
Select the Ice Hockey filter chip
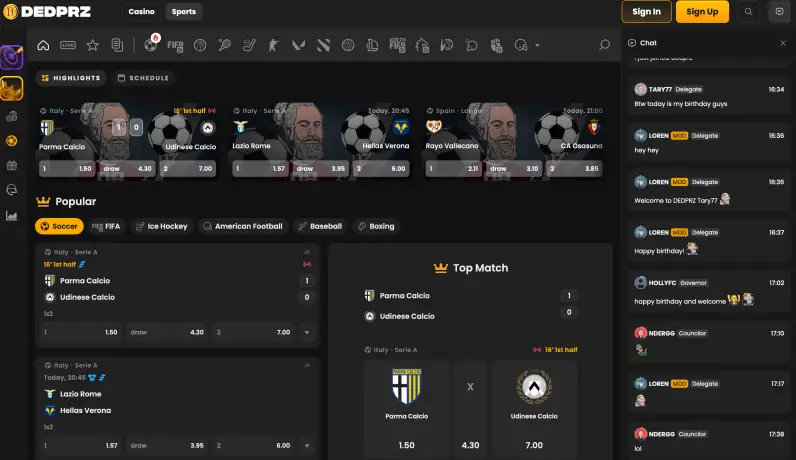point(161,226)
